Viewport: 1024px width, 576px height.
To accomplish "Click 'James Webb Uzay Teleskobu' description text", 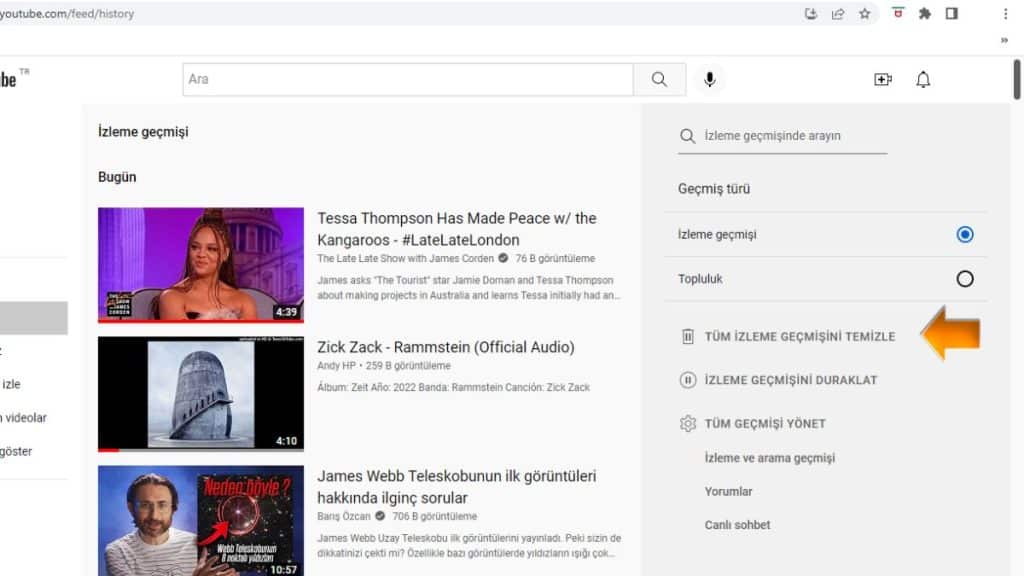I will pos(469,545).
